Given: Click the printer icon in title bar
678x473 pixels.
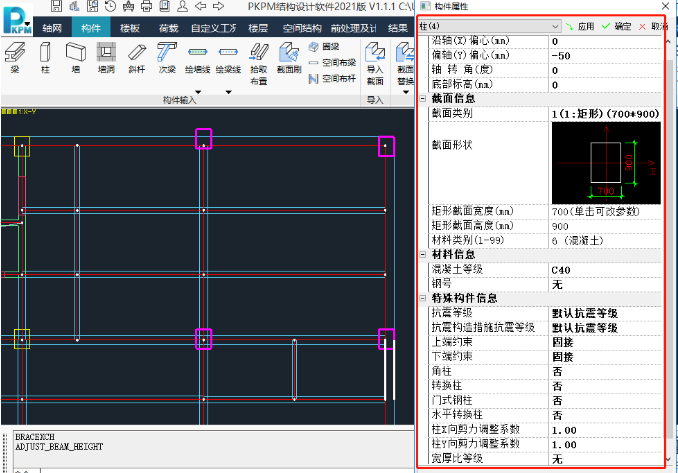Looking at the screenshot, I should (x=147, y=6).
